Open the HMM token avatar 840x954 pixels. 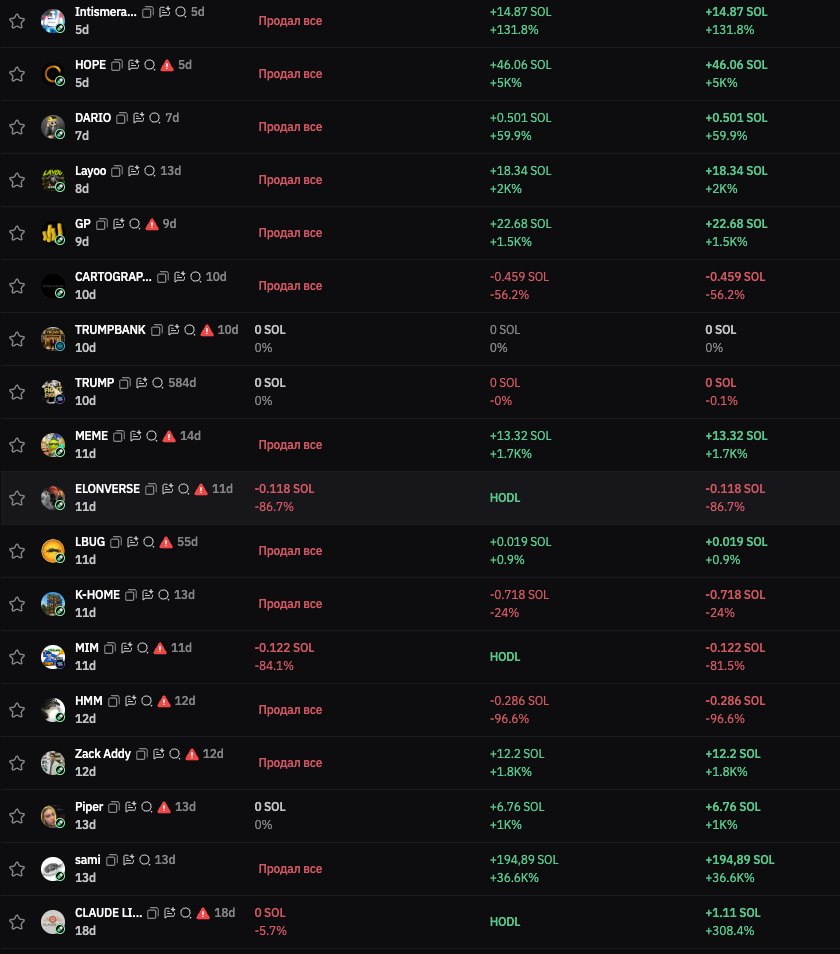(53, 710)
